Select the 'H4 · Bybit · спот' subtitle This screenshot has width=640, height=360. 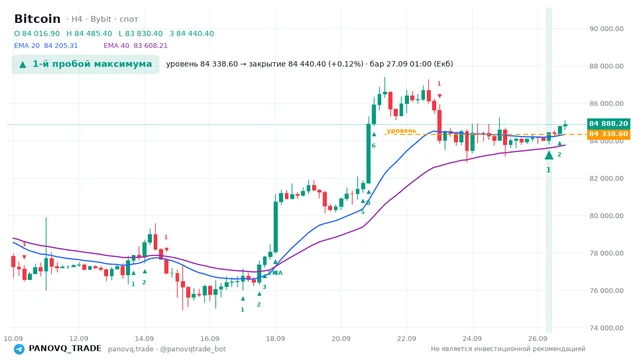pos(102,19)
